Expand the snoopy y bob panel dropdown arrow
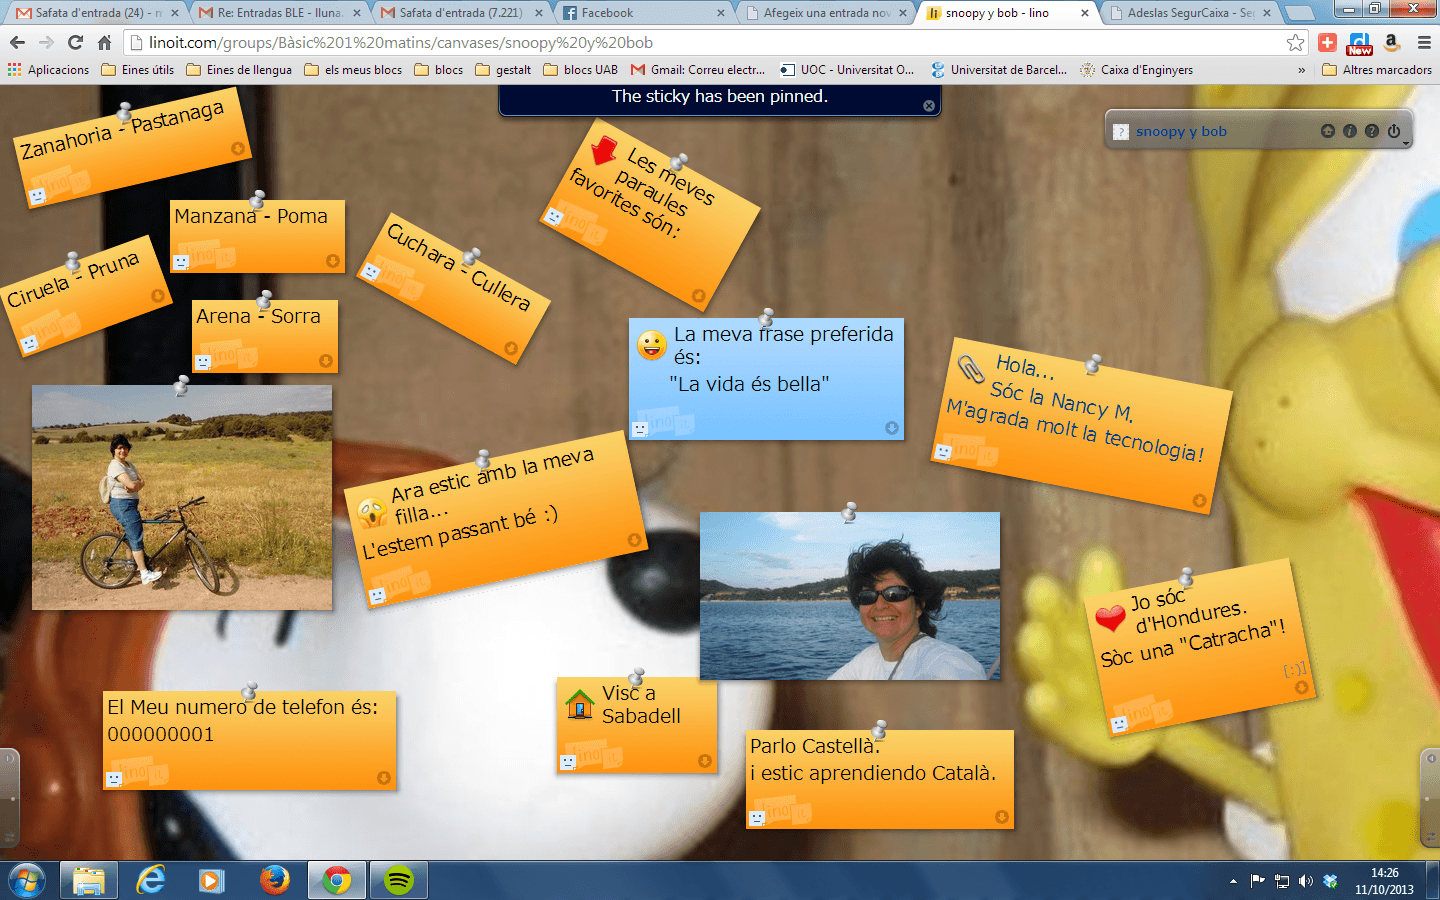1440x900 pixels. (x=1406, y=144)
